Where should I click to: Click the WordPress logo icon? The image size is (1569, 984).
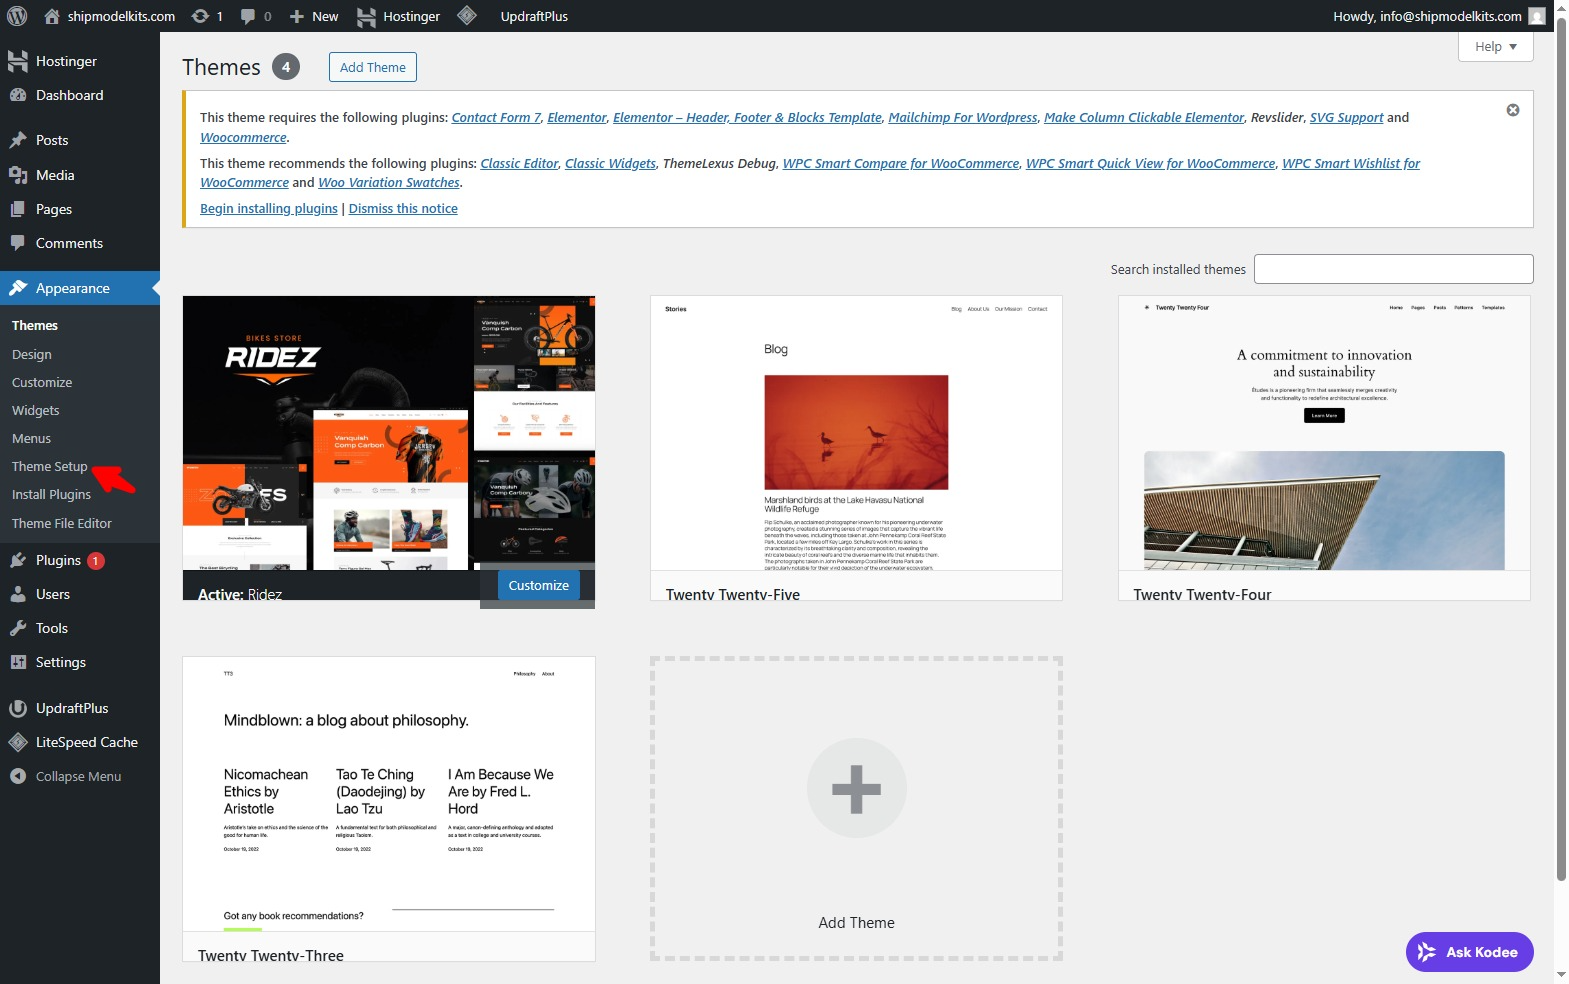click(x=17, y=16)
